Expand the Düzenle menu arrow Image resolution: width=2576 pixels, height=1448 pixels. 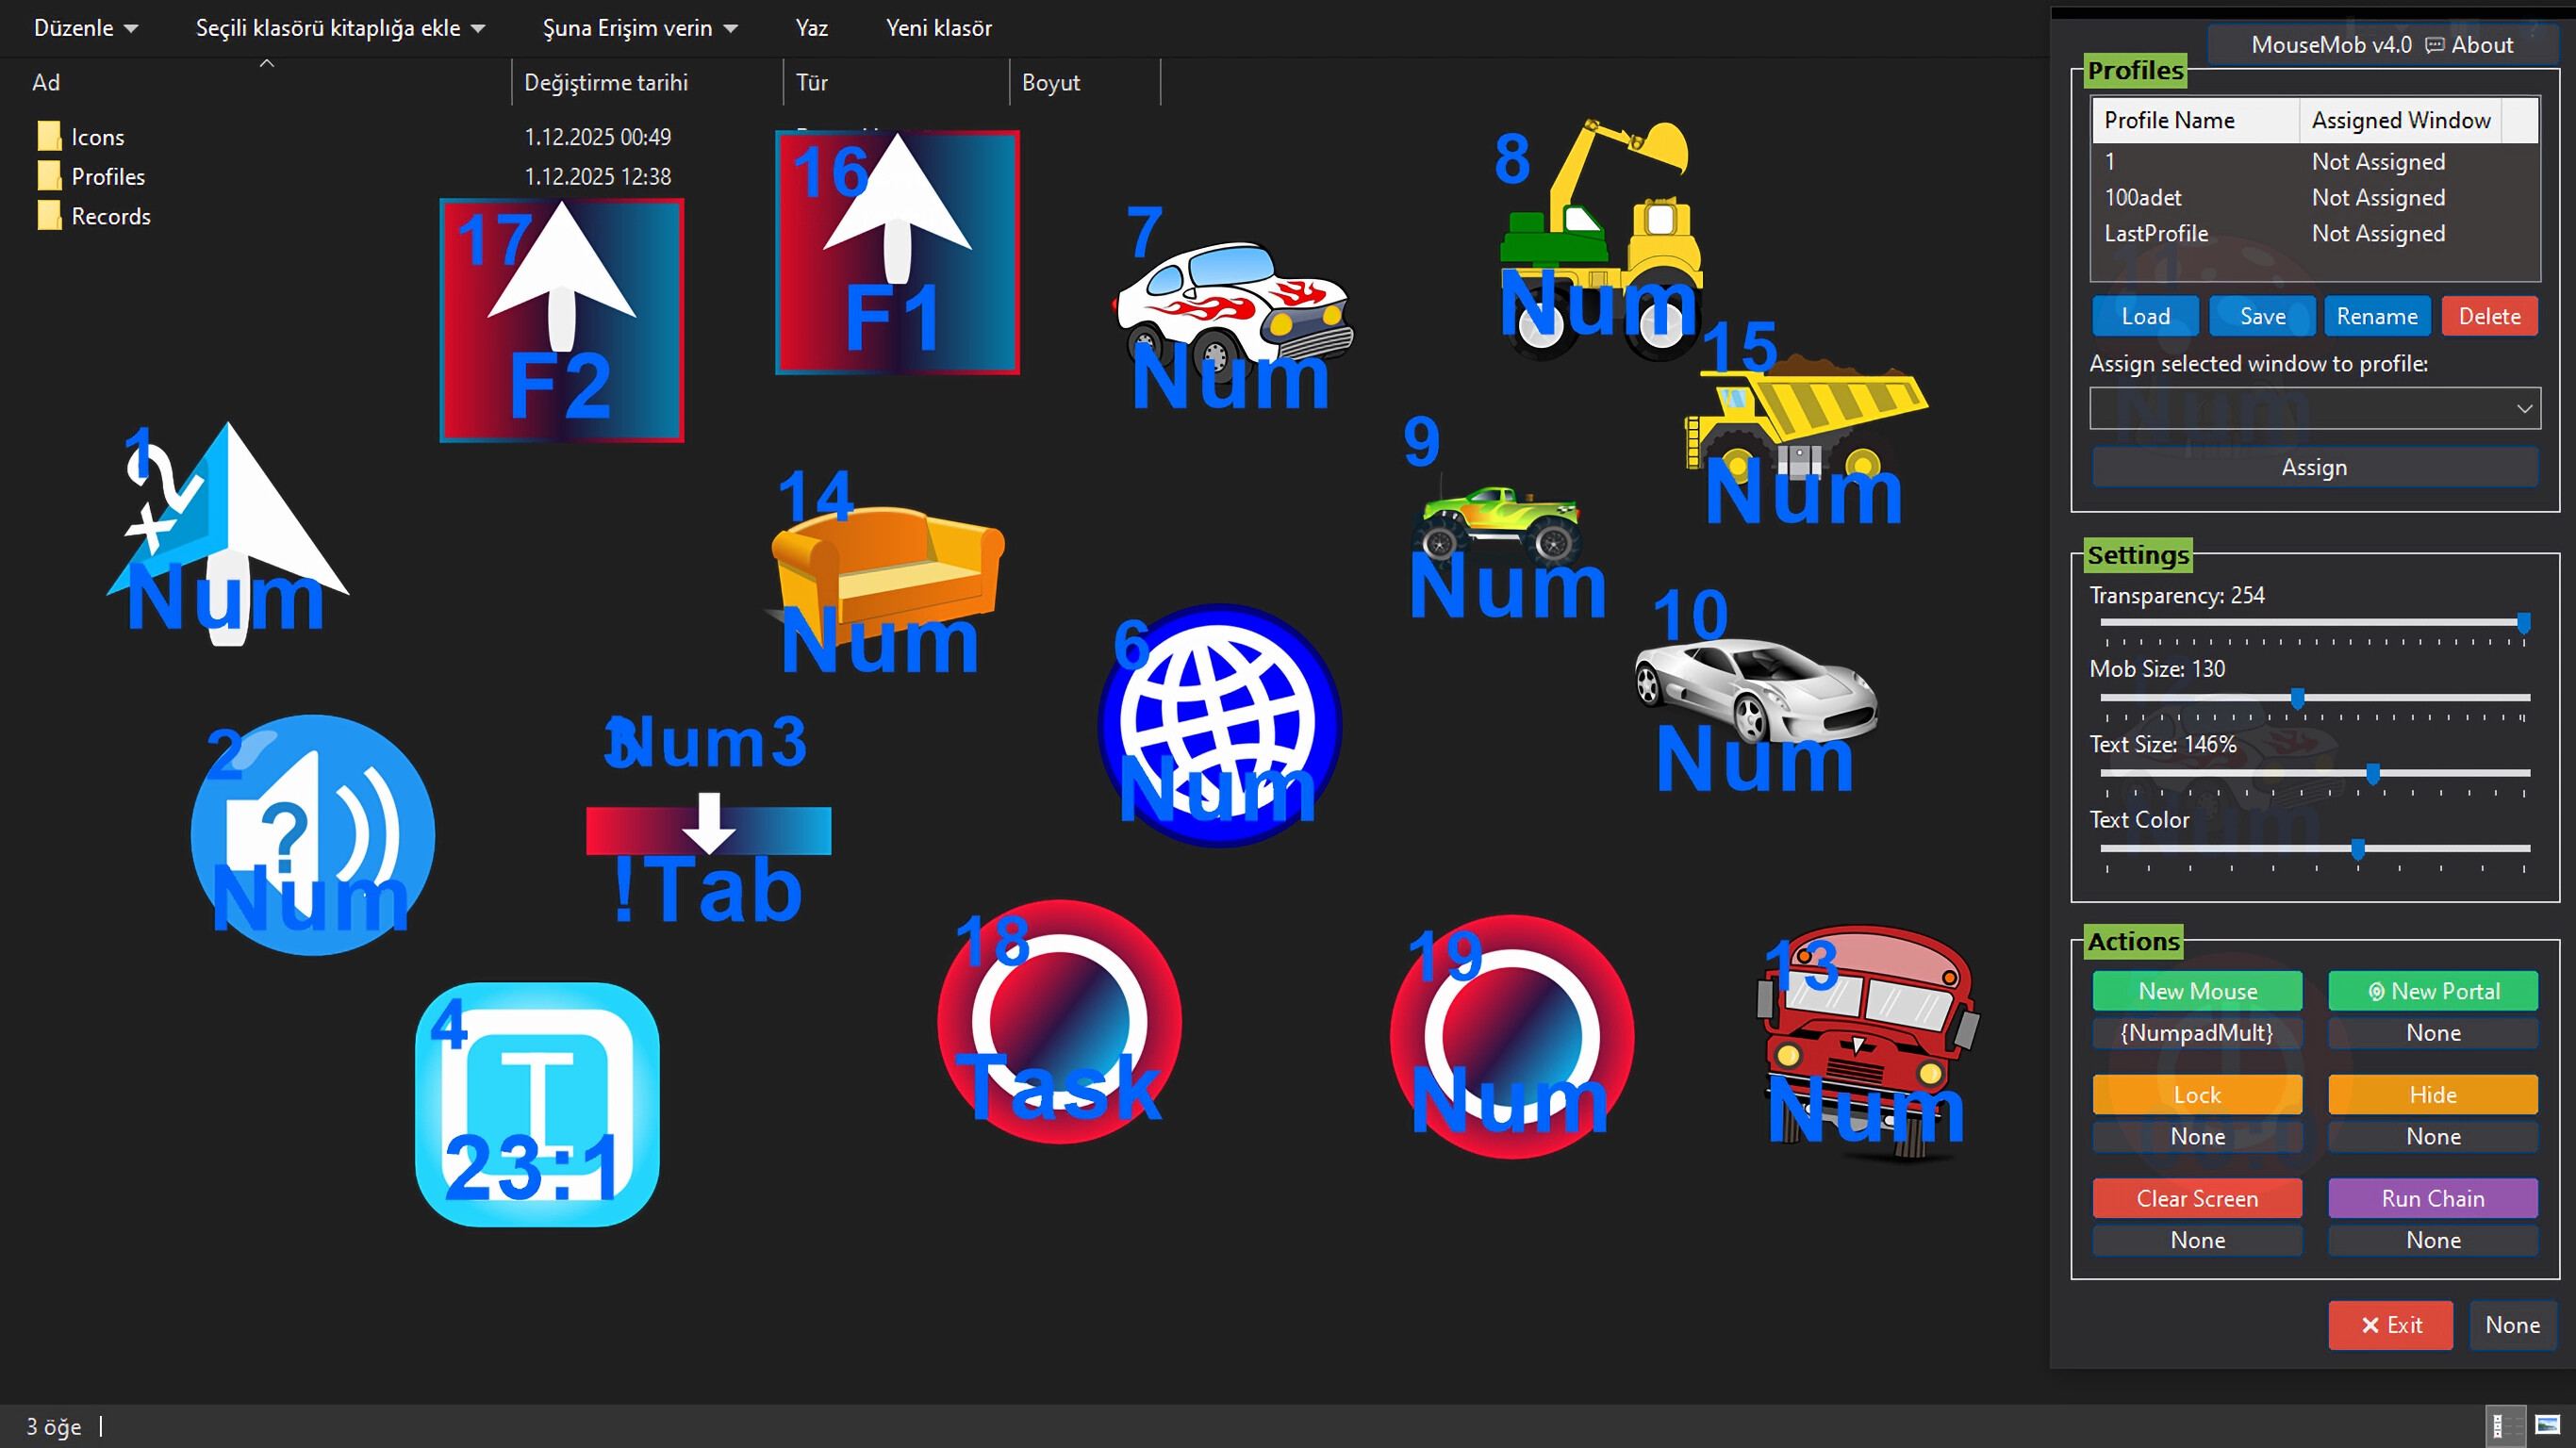[132, 28]
